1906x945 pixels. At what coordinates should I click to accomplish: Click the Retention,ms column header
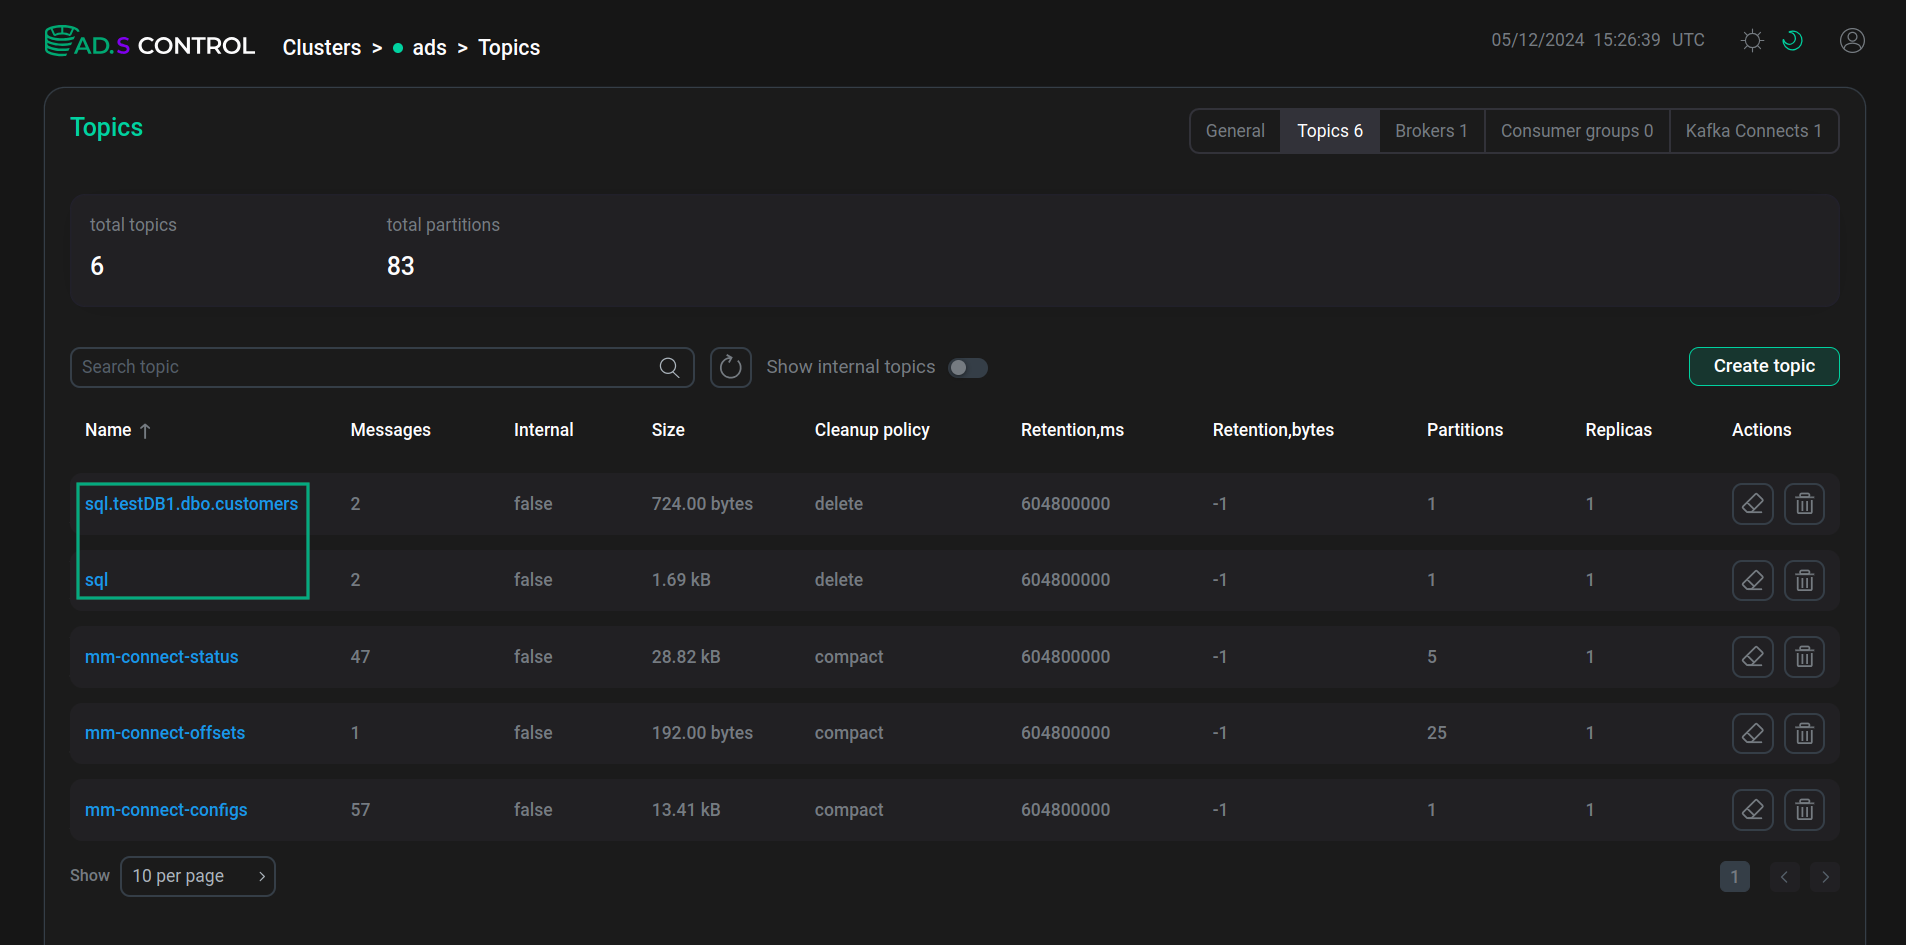(x=1072, y=430)
